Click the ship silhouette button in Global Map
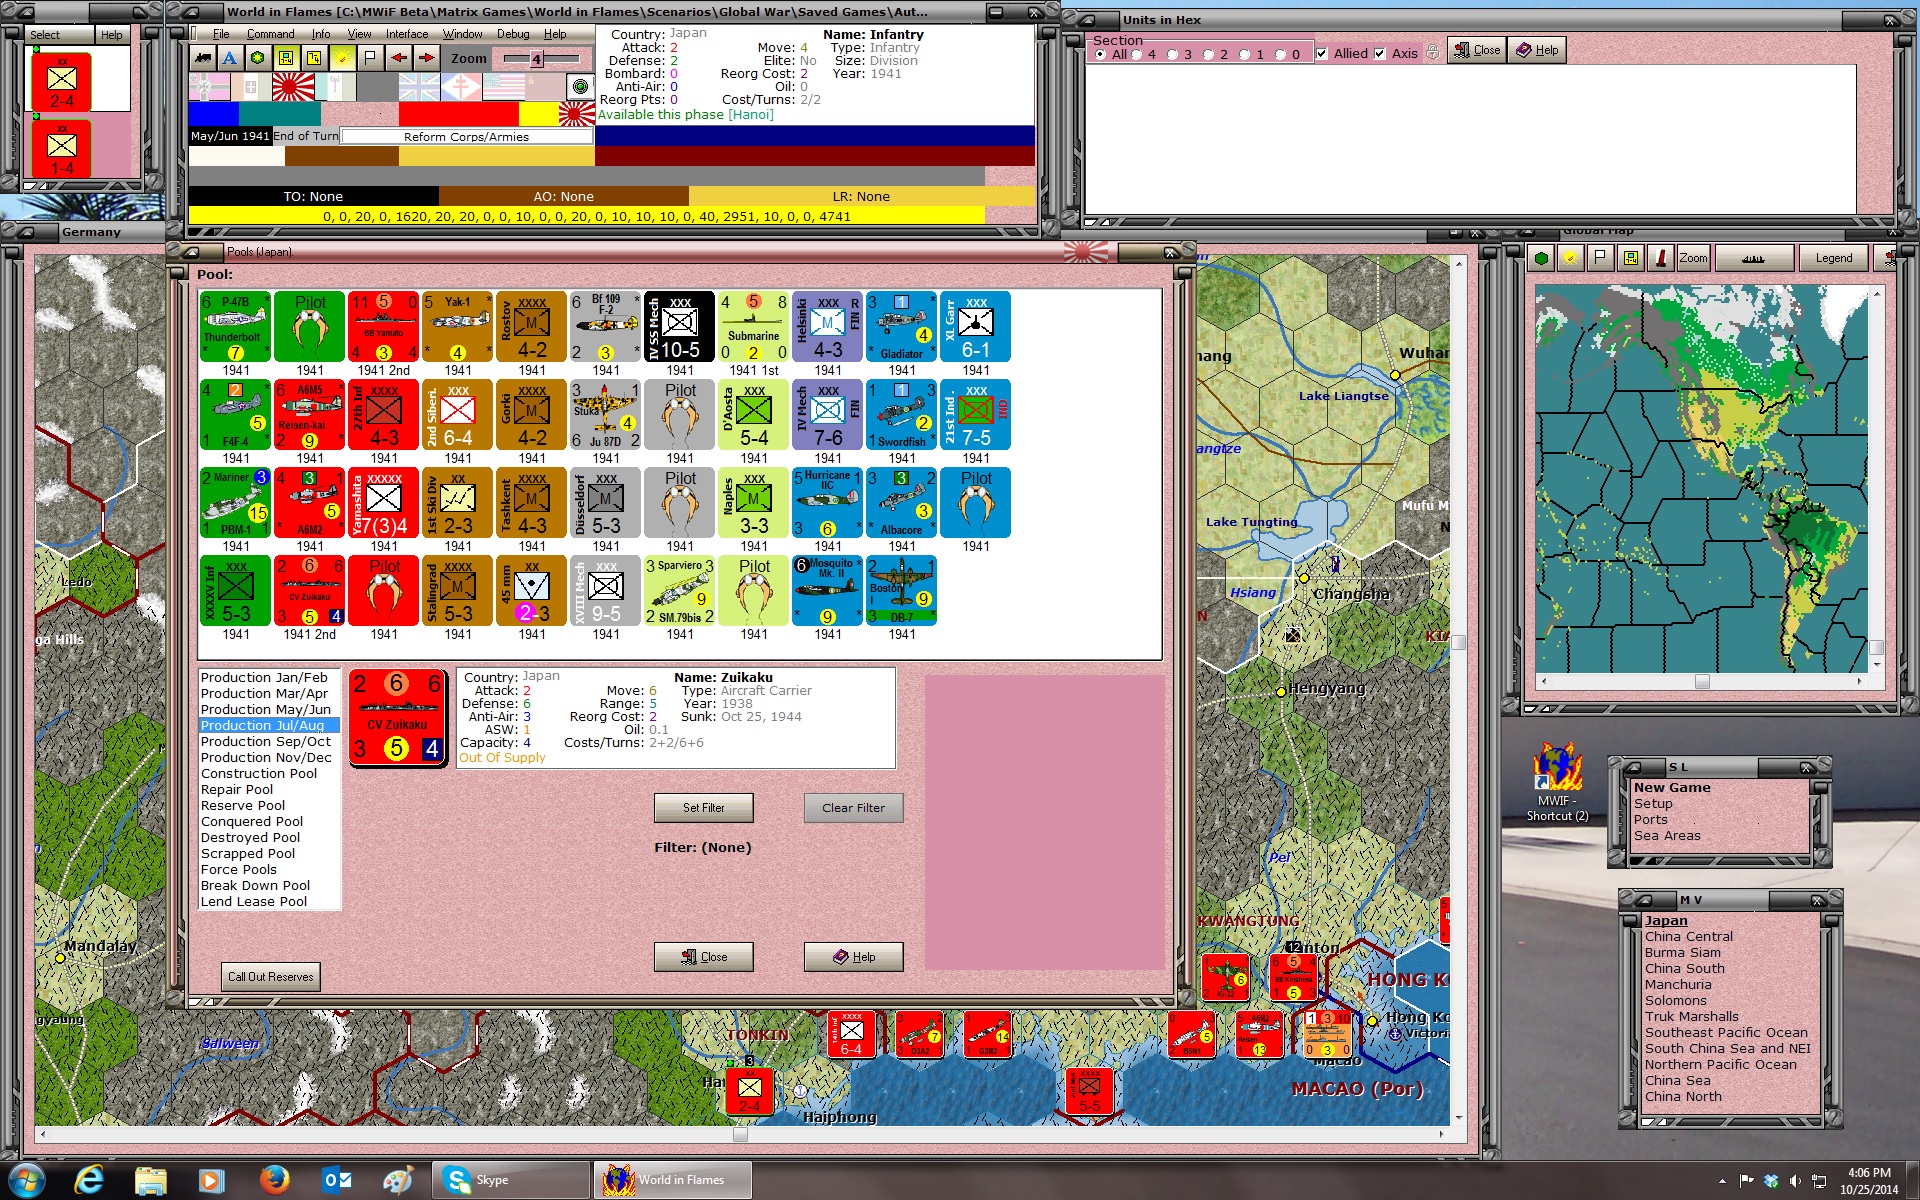 (x=1753, y=258)
